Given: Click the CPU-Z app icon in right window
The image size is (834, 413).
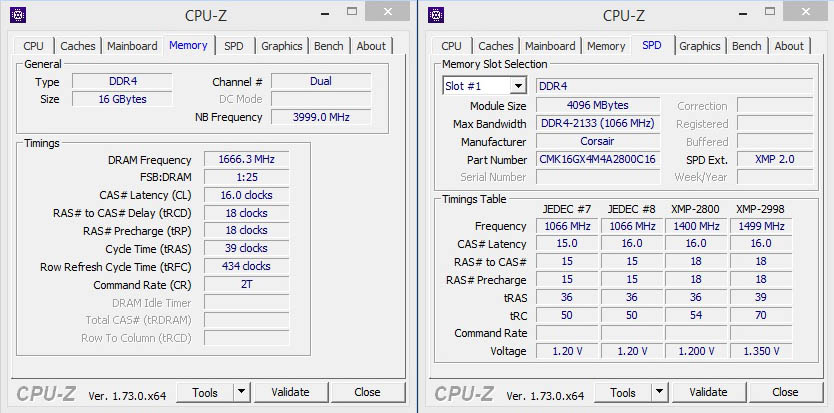Looking at the screenshot, I should pyautogui.click(x=436, y=15).
